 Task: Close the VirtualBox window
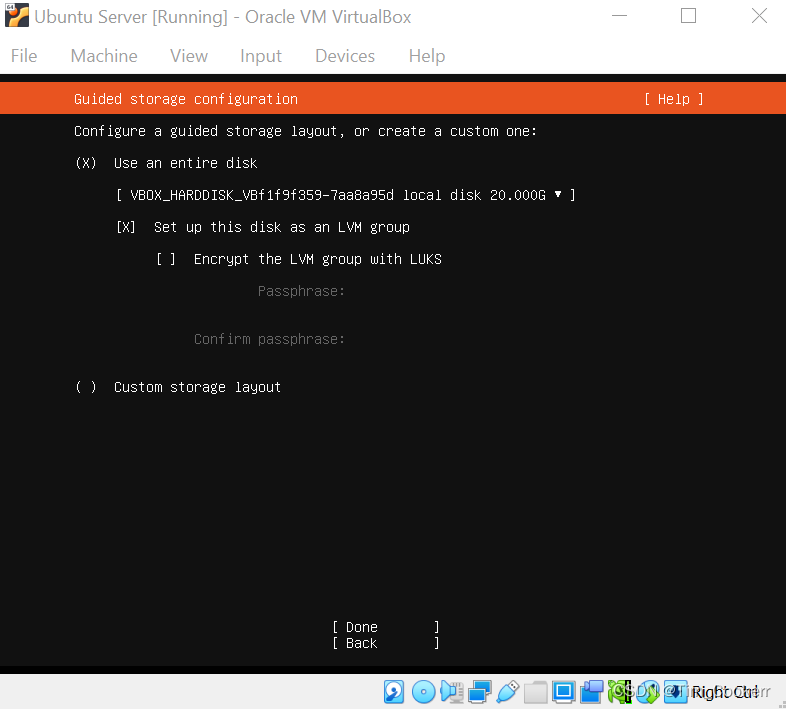tap(759, 16)
